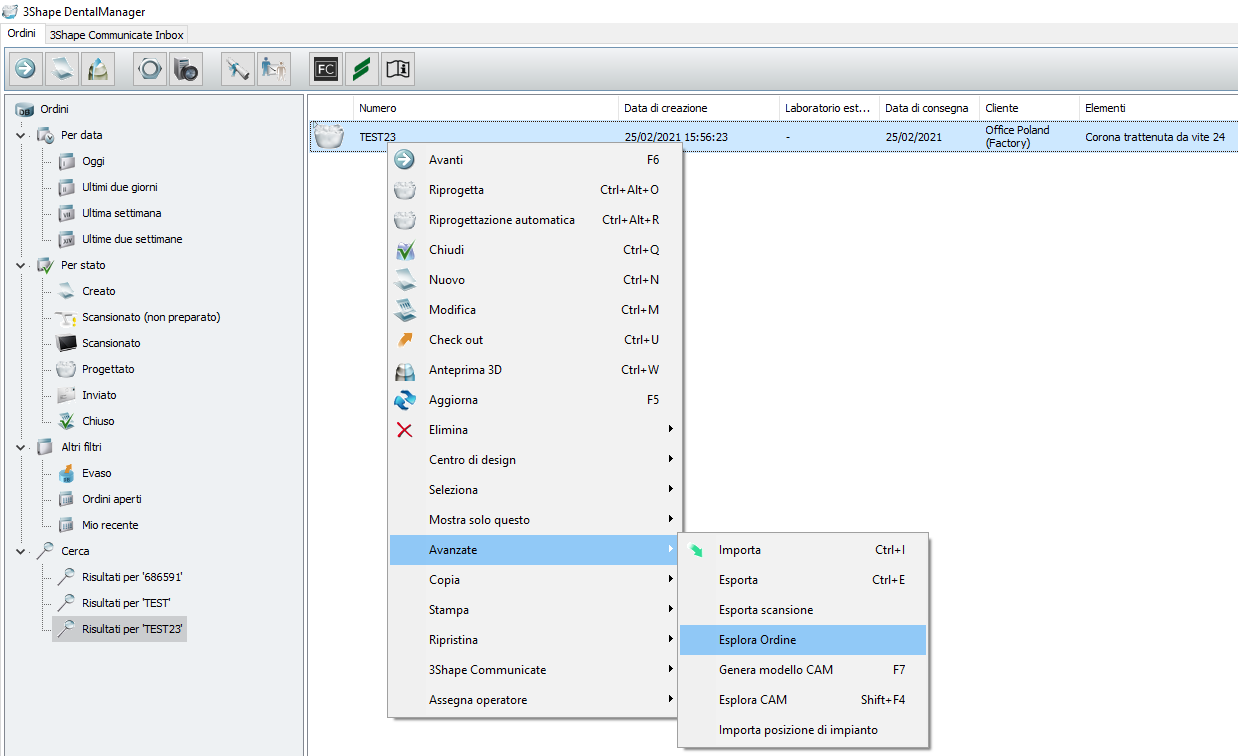This screenshot has height=756, width=1238.
Task: Click the tooth design toolbar icon
Action: pos(98,69)
